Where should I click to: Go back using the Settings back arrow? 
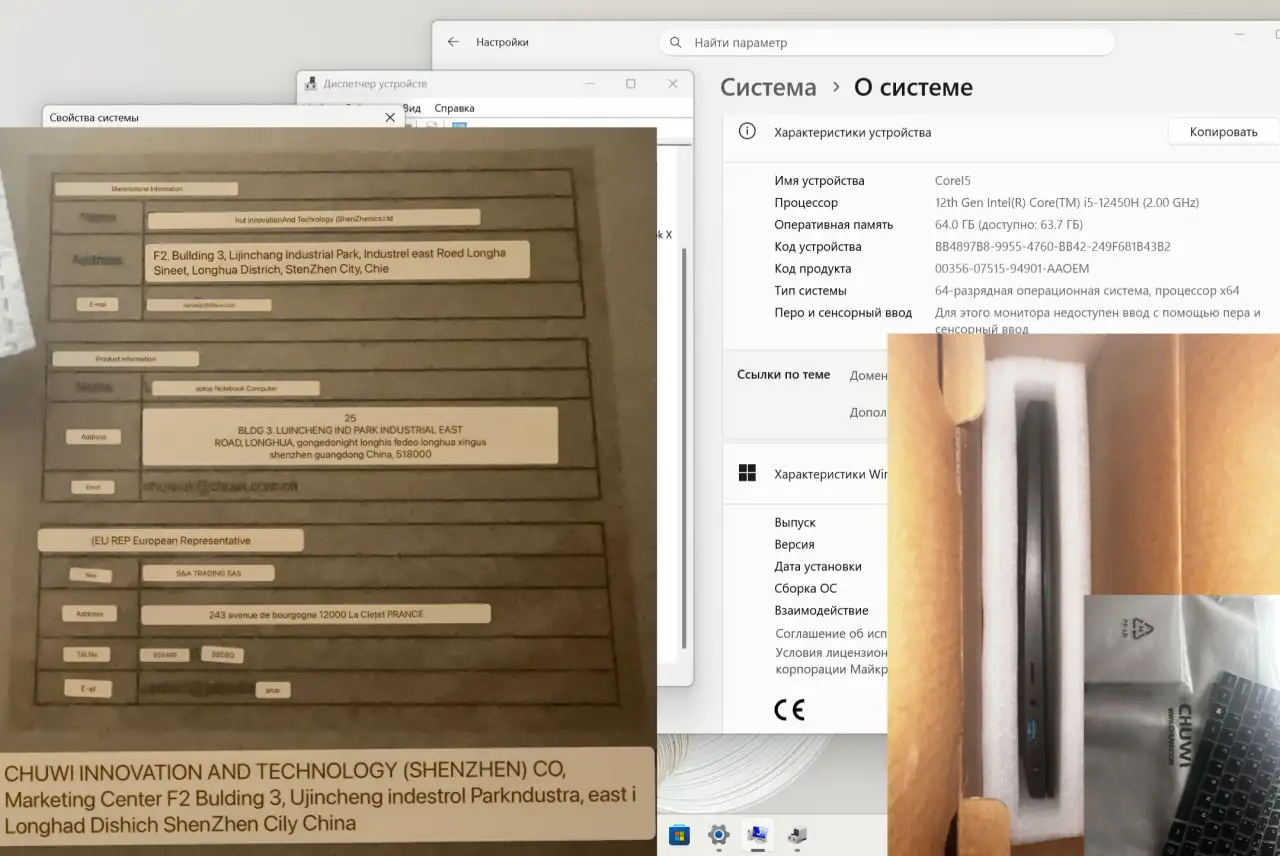click(x=453, y=42)
